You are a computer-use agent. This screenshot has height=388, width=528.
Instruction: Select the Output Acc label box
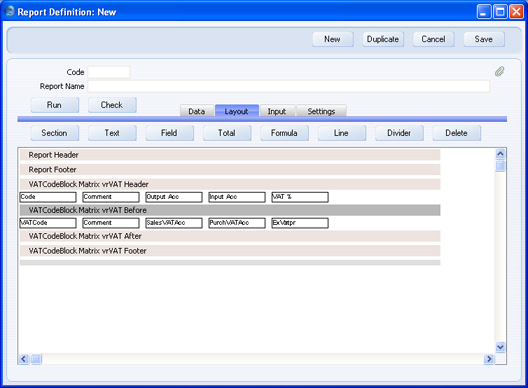[x=174, y=197]
